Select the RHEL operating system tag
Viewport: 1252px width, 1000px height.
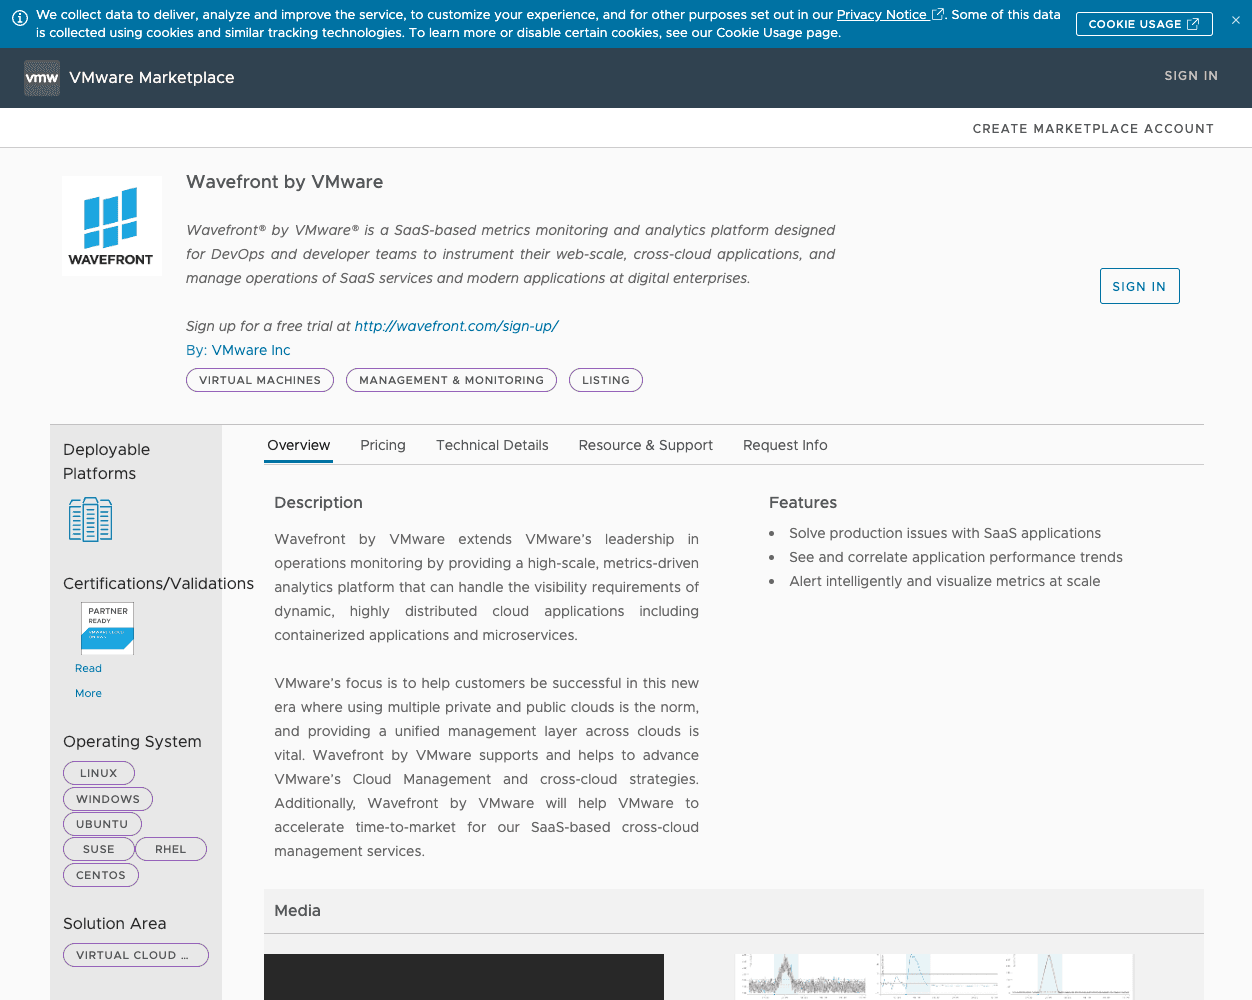click(171, 849)
